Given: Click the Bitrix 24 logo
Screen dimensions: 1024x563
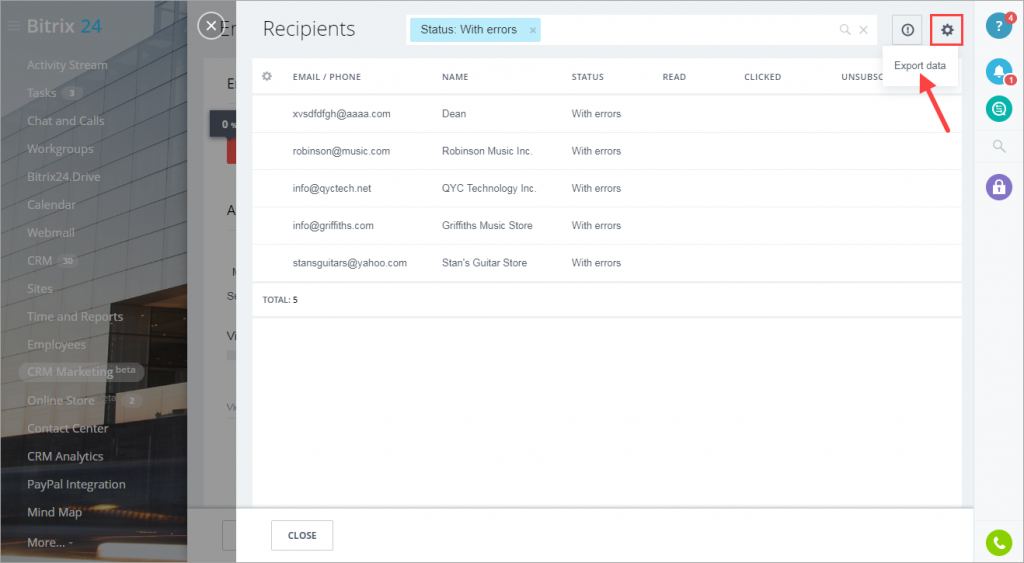Looking at the screenshot, I should click(64, 26).
